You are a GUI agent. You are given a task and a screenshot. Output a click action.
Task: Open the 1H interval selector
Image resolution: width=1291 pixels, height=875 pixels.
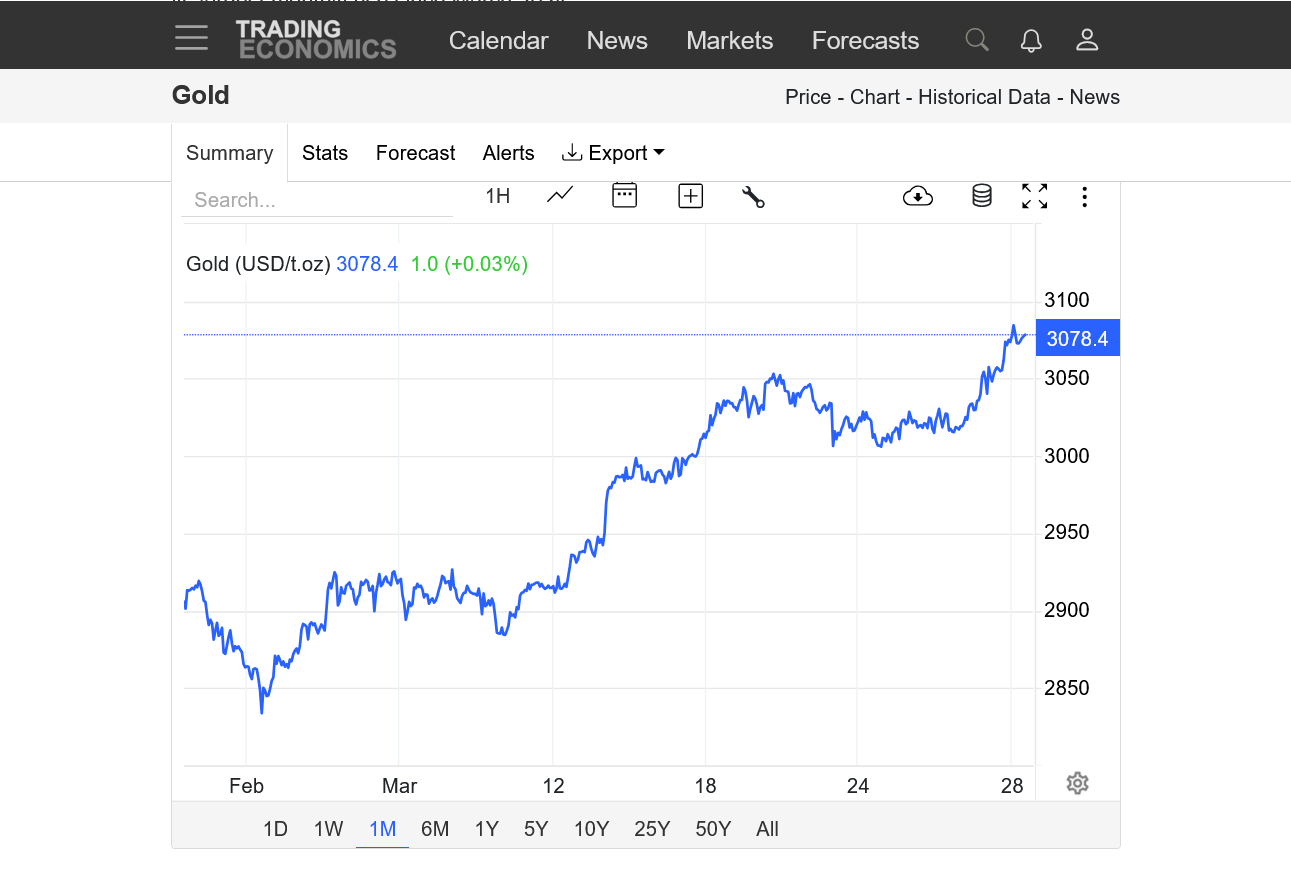[498, 196]
